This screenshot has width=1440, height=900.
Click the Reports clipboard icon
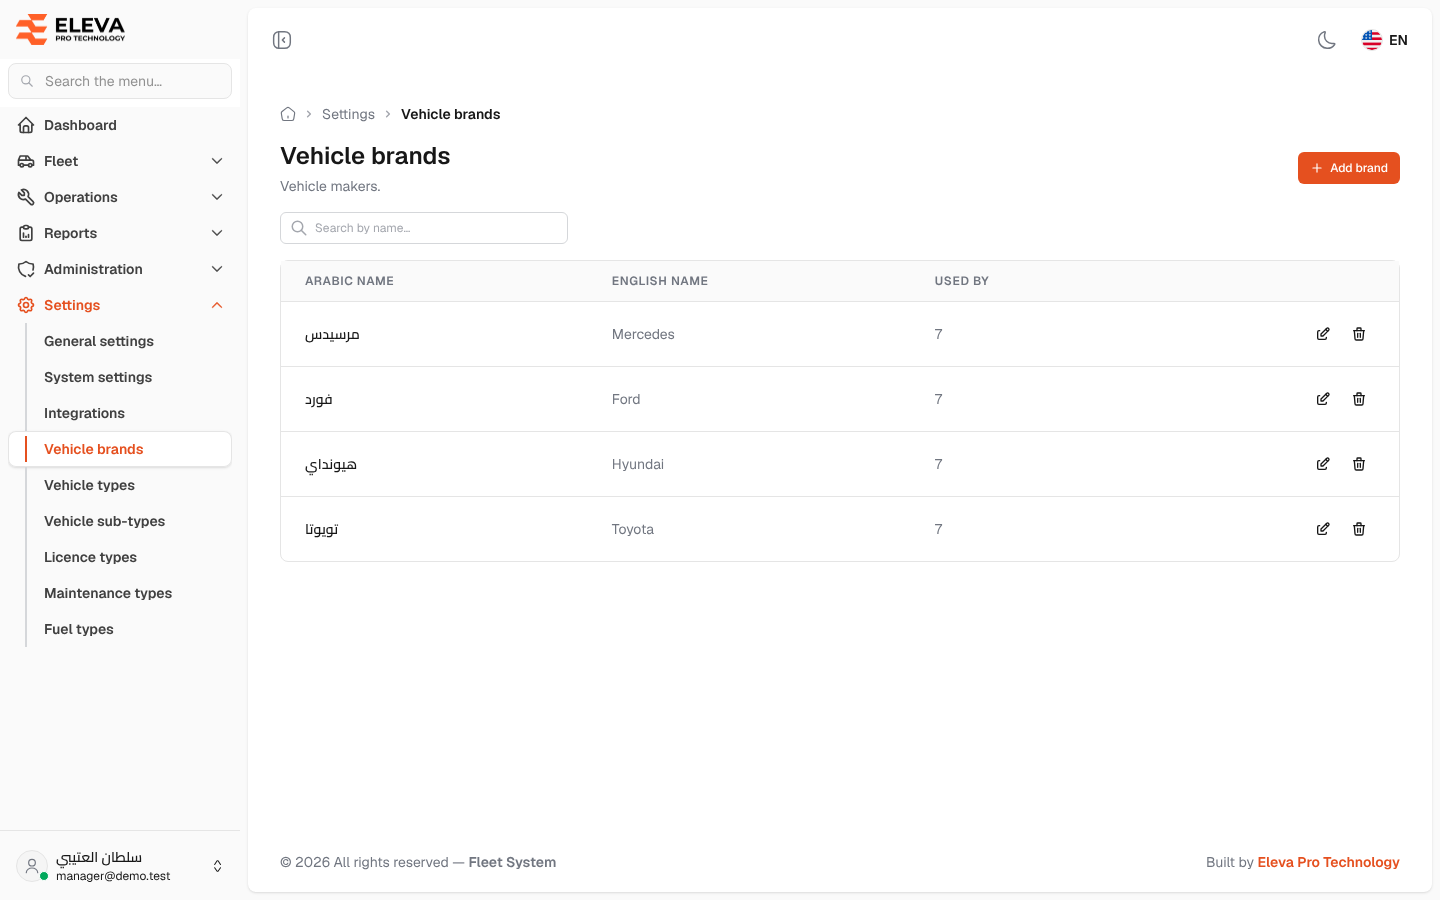click(x=26, y=233)
